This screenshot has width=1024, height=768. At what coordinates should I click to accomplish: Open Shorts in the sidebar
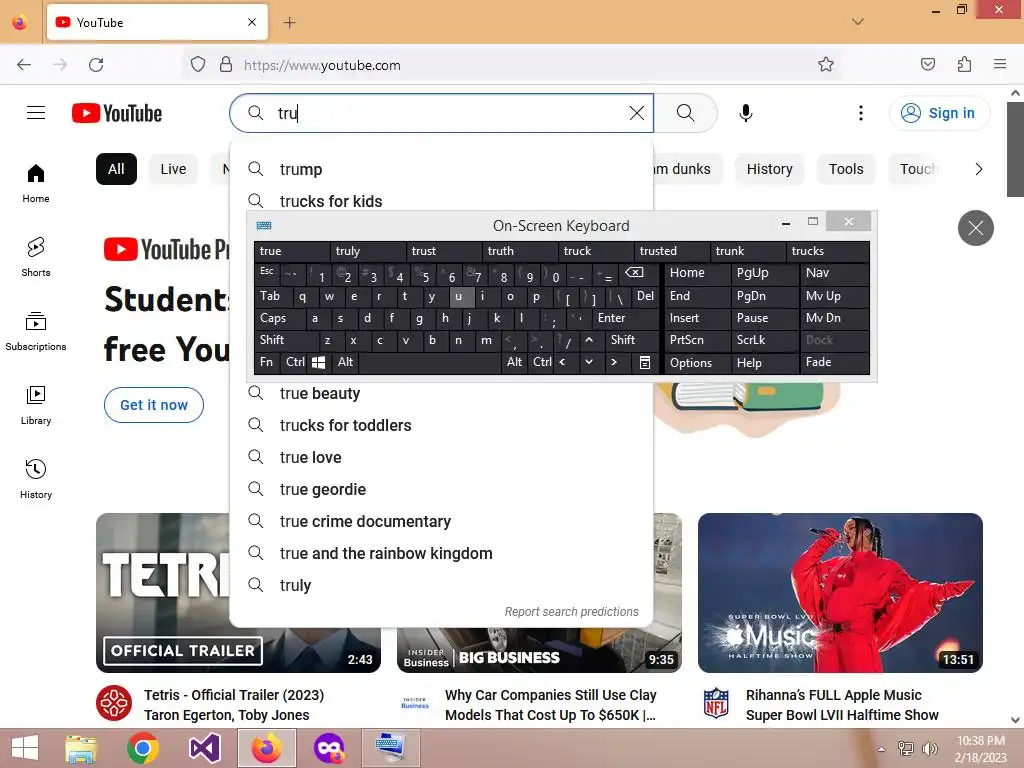coord(36,257)
